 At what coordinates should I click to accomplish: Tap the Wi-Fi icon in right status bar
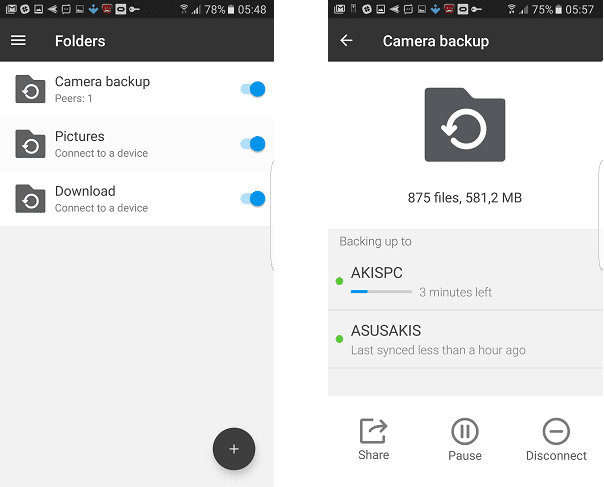(512, 9)
